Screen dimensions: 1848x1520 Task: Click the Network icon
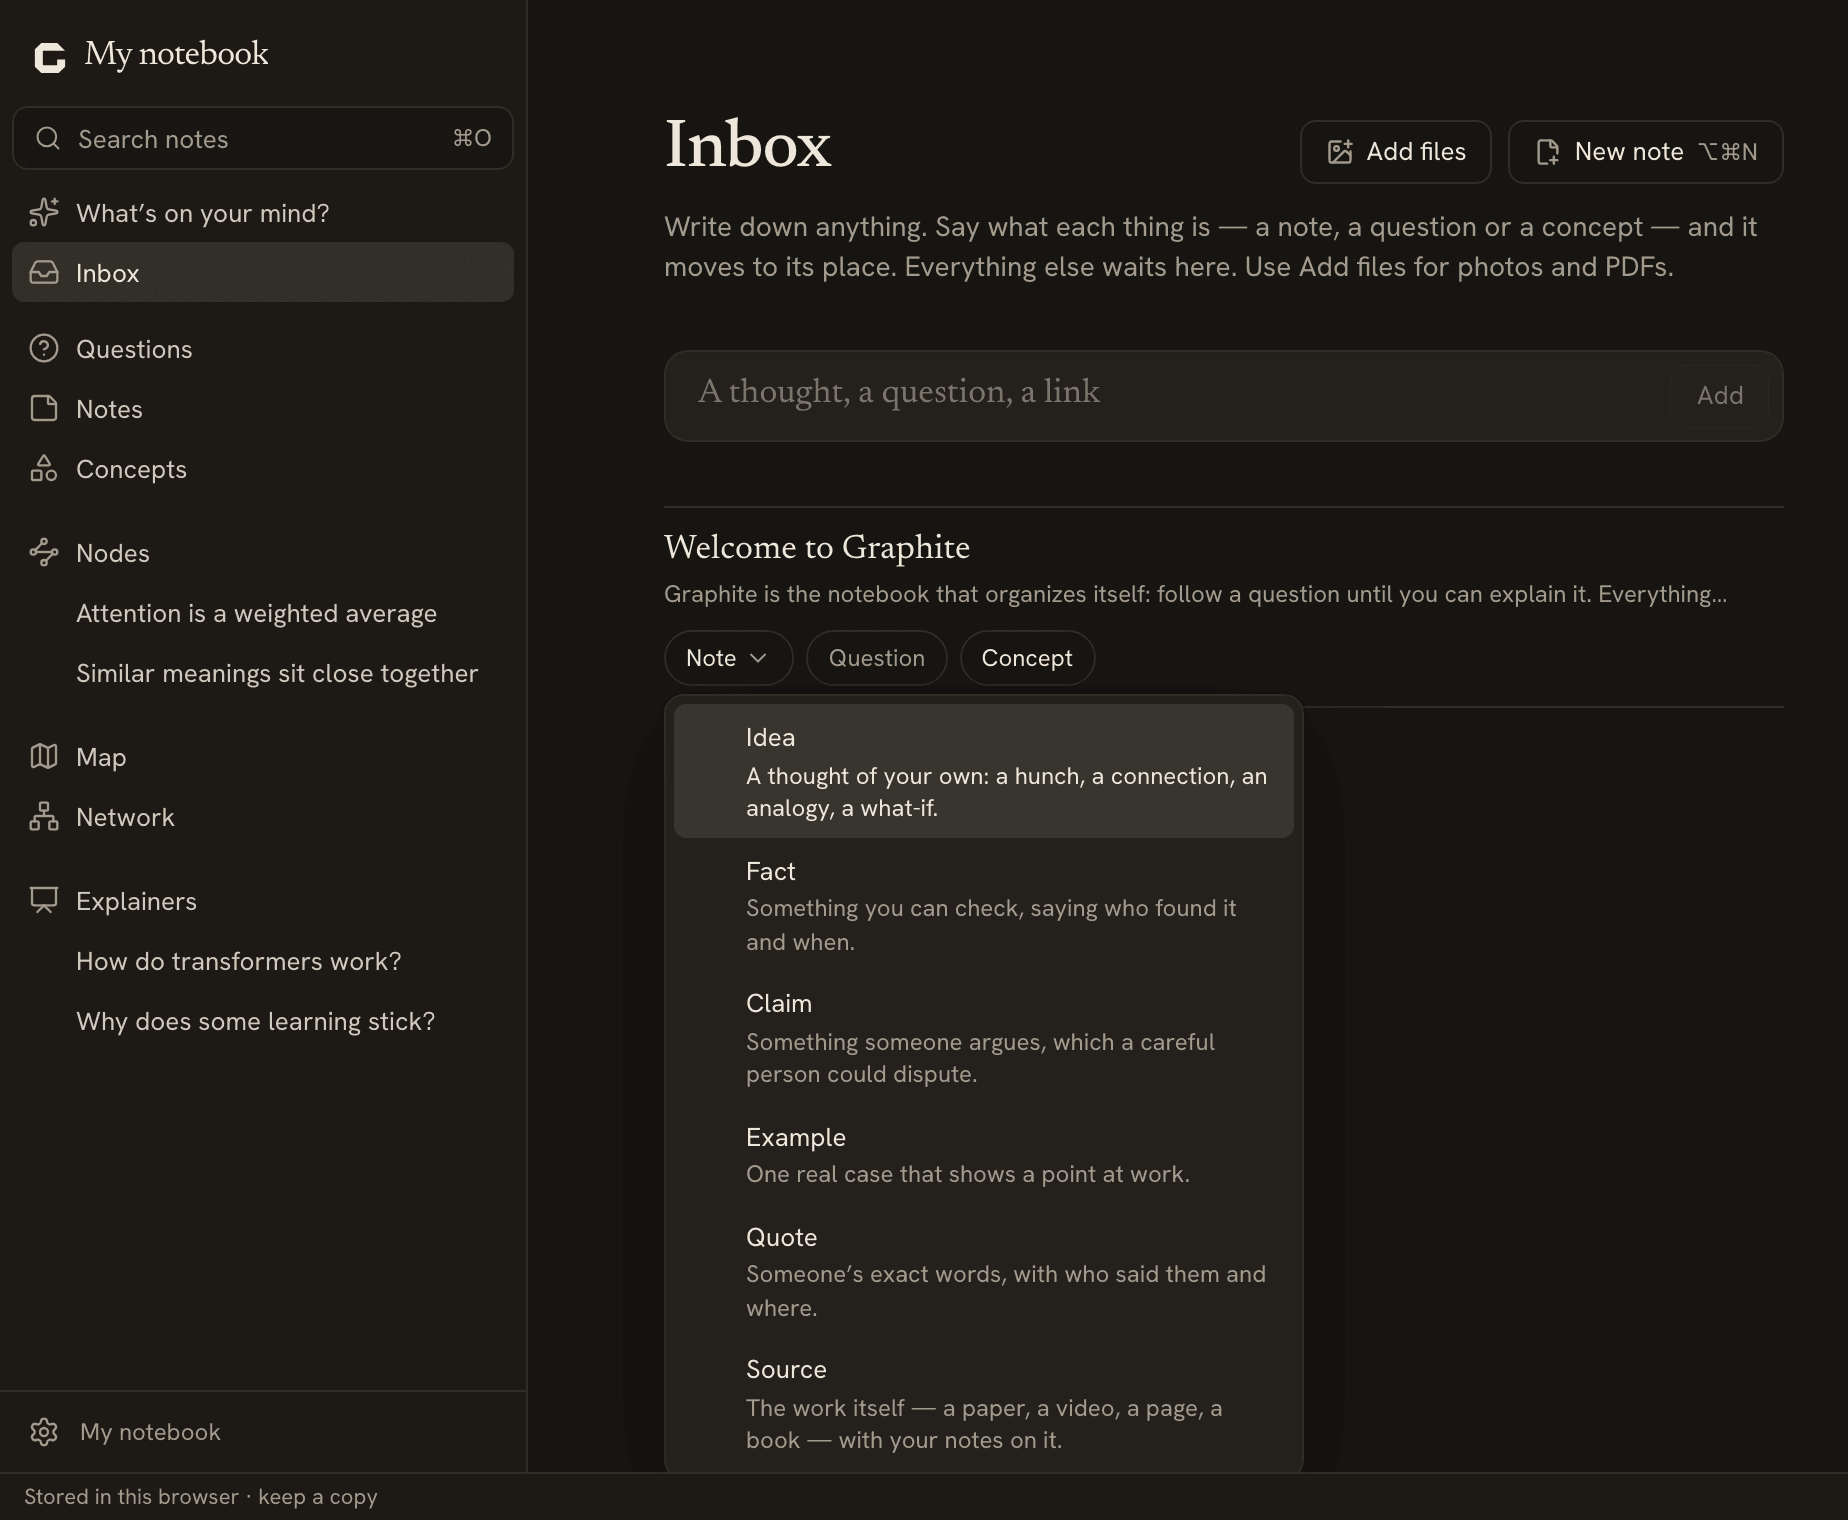coord(44,816)
